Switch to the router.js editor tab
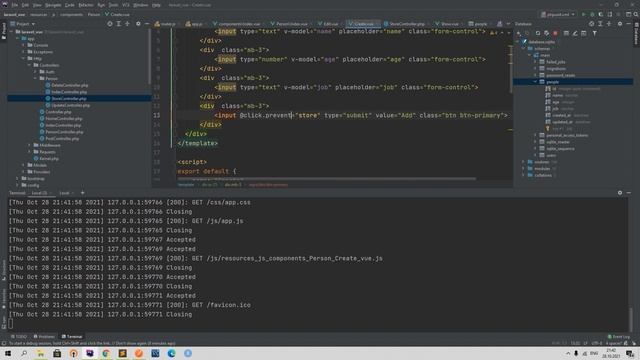640x360 pixels. (165, 24)
